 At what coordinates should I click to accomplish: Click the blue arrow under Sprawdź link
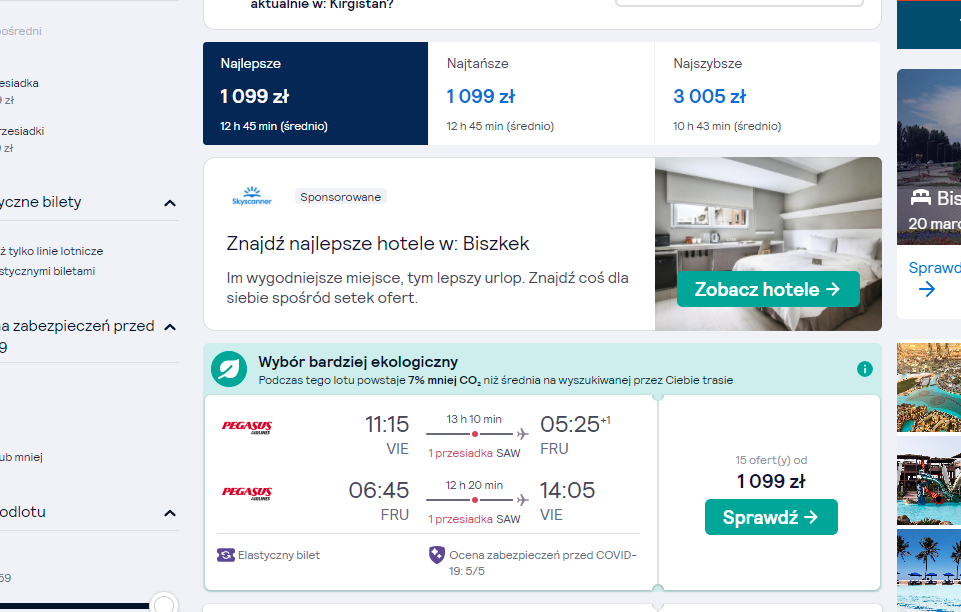927,289
